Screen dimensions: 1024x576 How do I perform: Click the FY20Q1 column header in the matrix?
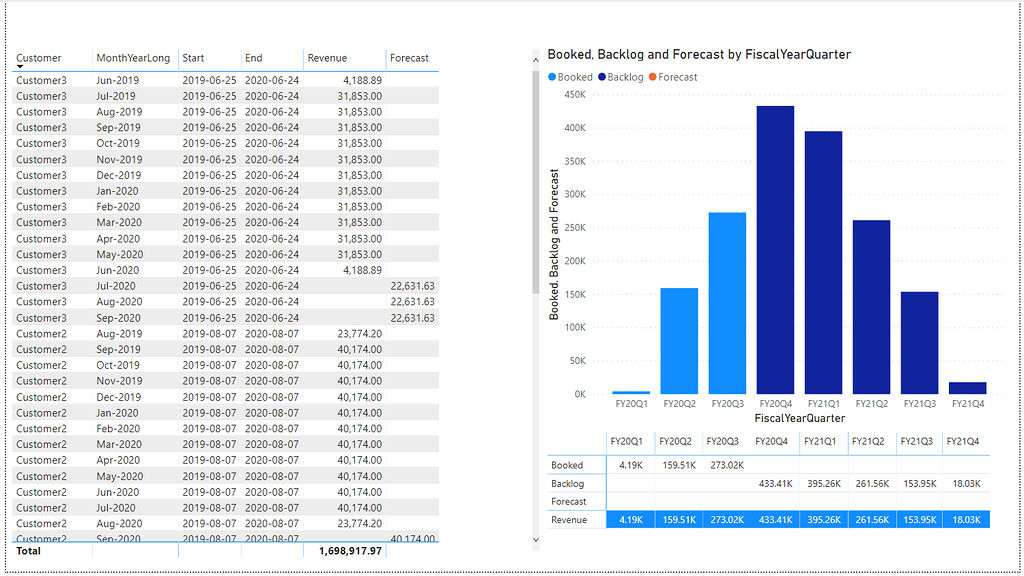[x=629, y=442]
